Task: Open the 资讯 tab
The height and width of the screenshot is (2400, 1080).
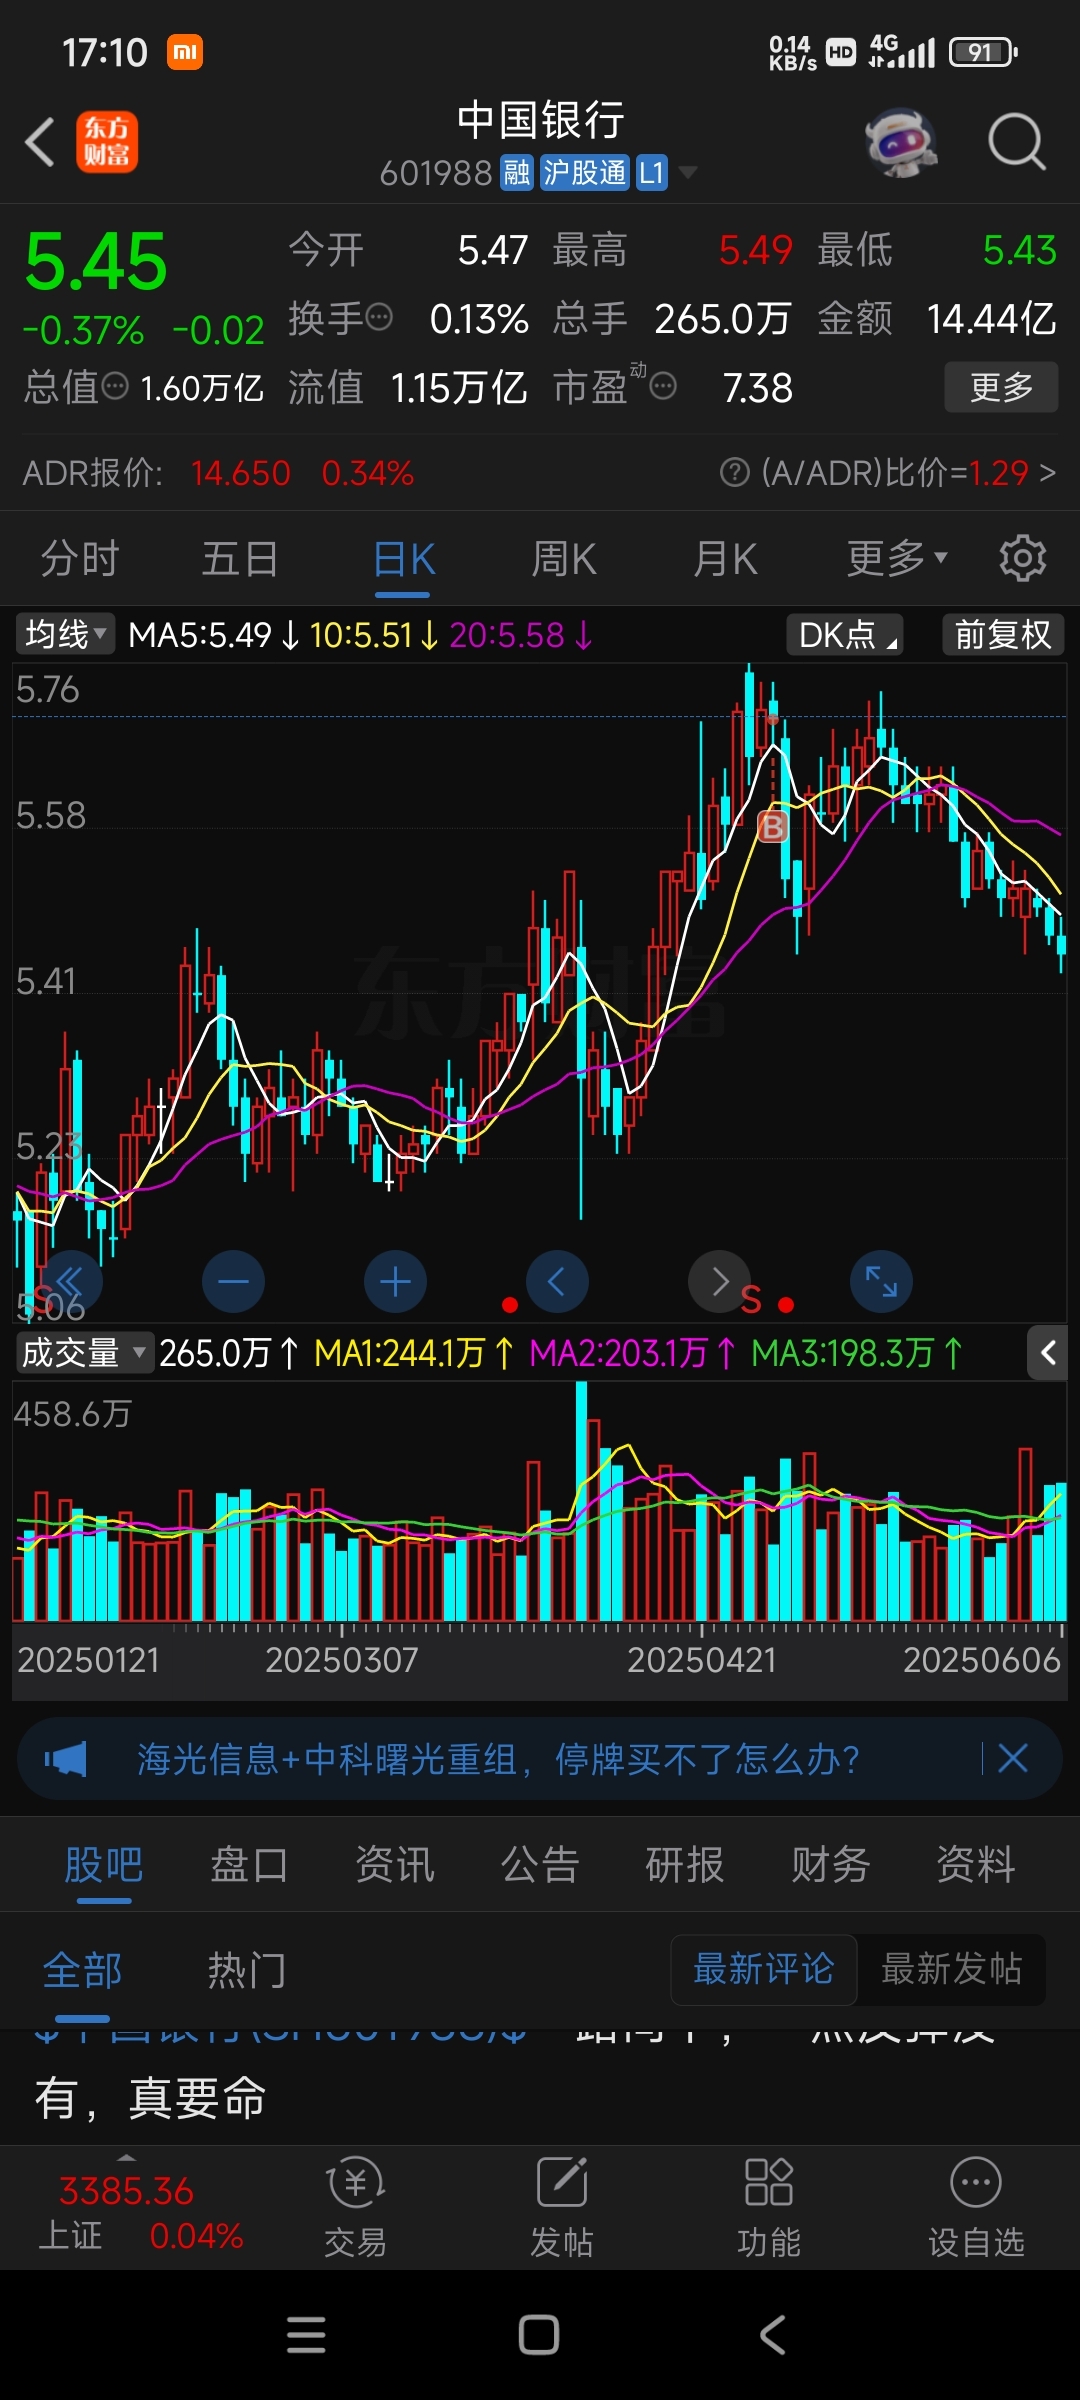Action: [395, 1865]
